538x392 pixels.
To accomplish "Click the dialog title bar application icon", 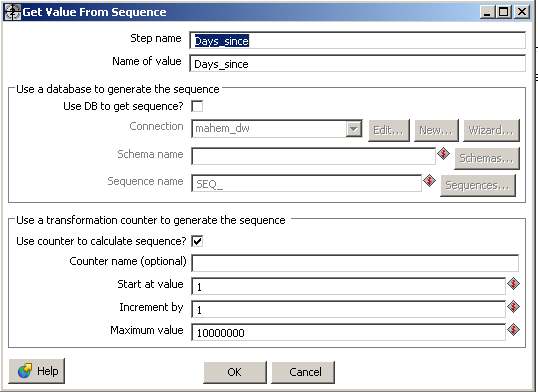I will point(13,12).
